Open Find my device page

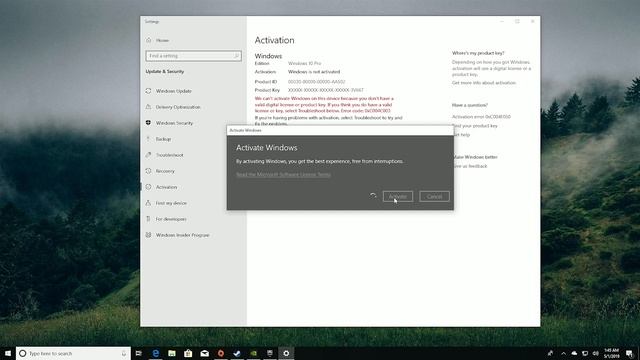pyautogui.click(x=171, y=203)
